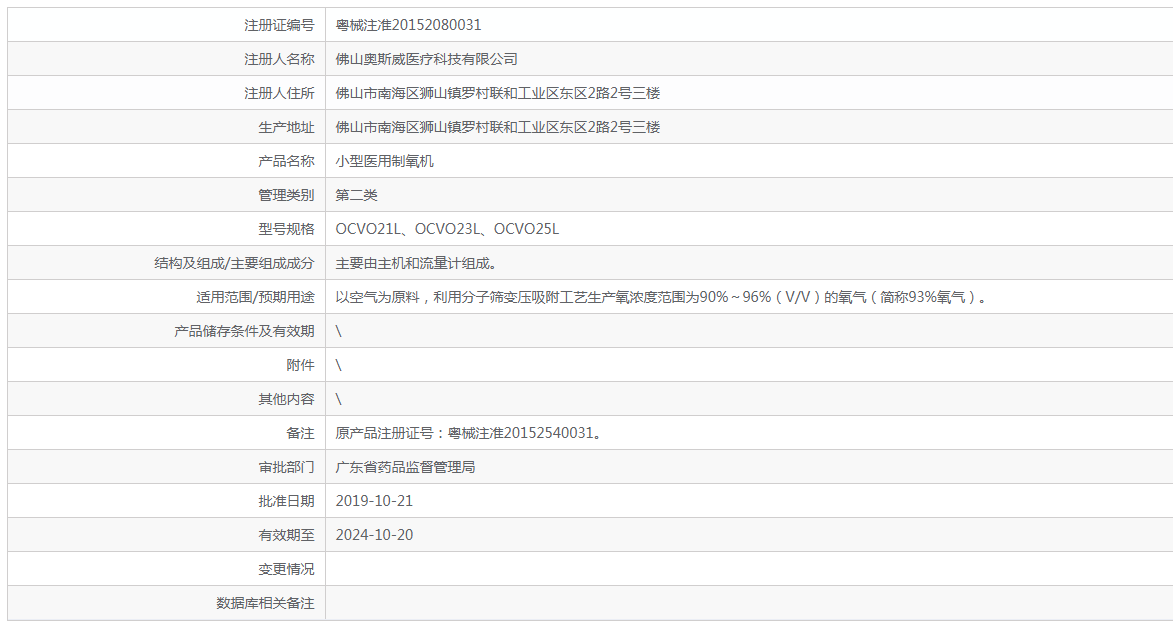Screen dimensions: 1173x623
Task: Select the remark 原产品注册证号：粤械注准20152540031。
Action: [469, 433]
